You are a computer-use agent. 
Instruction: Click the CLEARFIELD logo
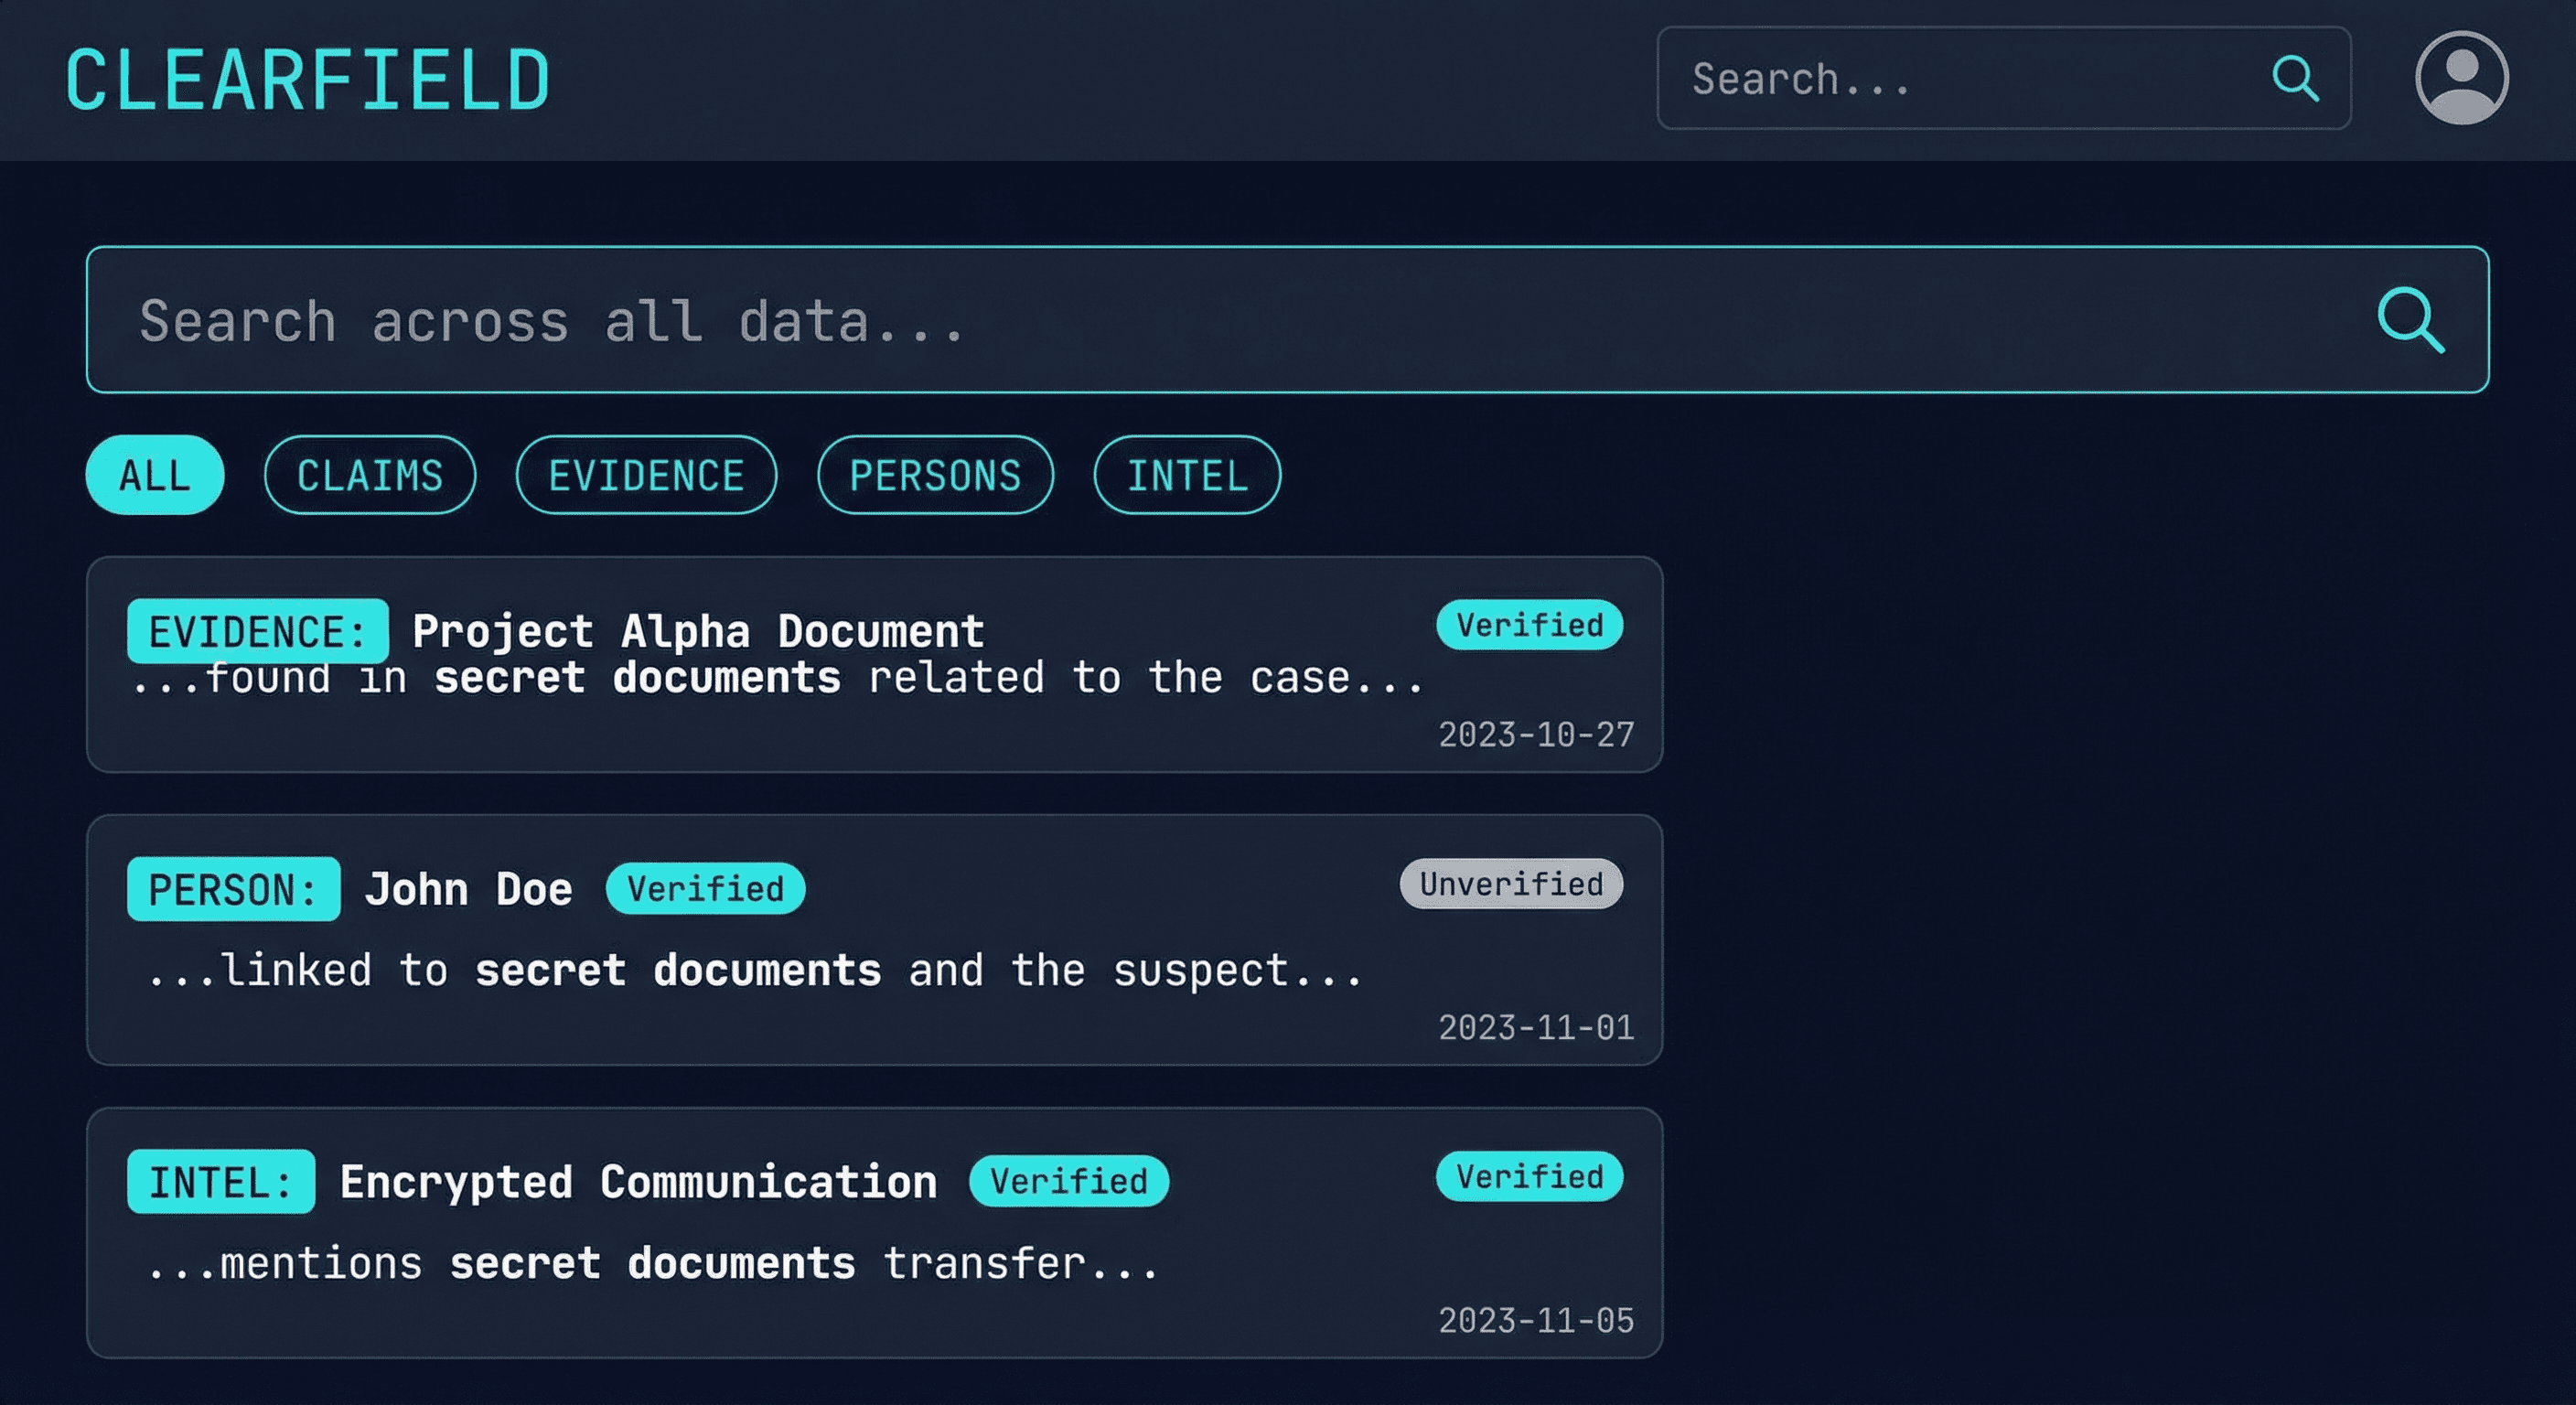pyautogui.click(x=304, y=78)
